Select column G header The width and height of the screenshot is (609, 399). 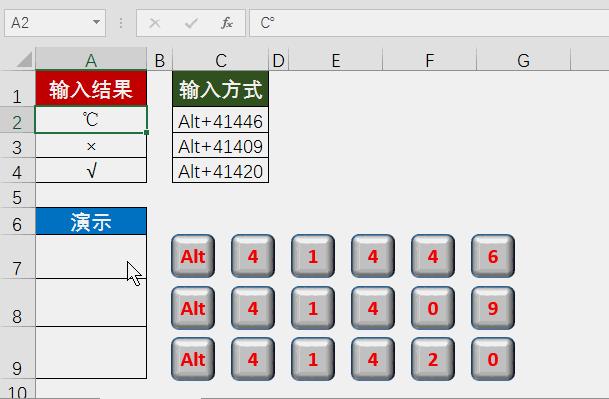pos(524,60)
